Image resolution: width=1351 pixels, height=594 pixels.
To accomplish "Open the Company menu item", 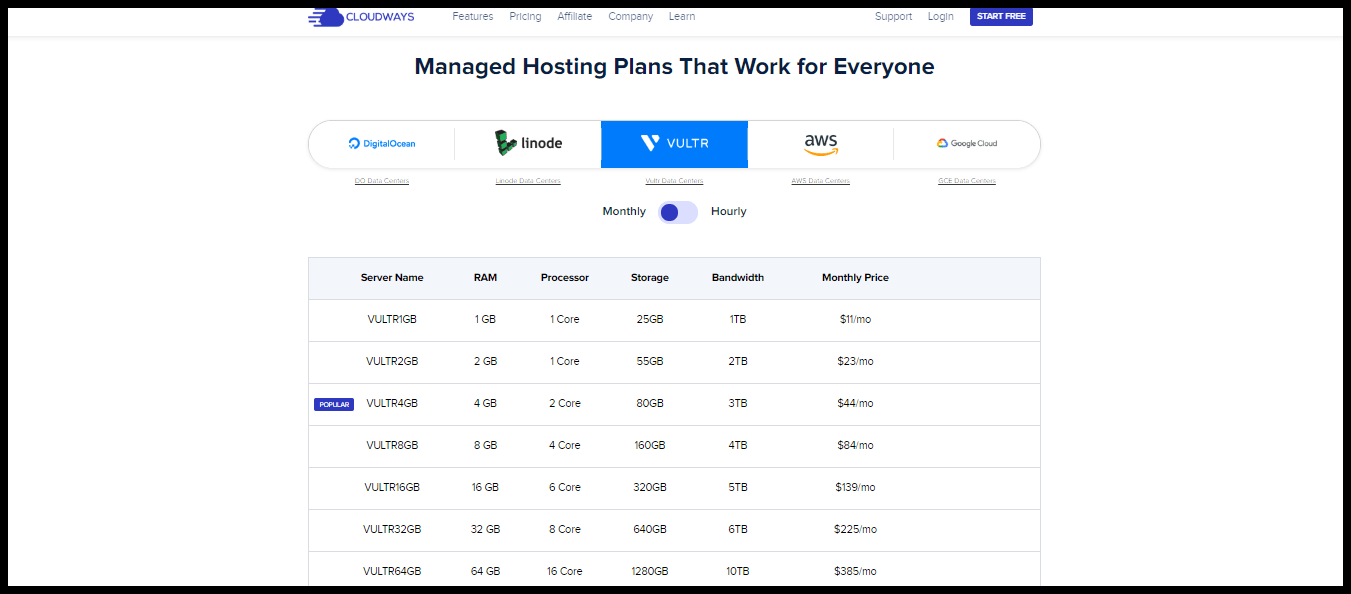I will [x=630, y=16].
